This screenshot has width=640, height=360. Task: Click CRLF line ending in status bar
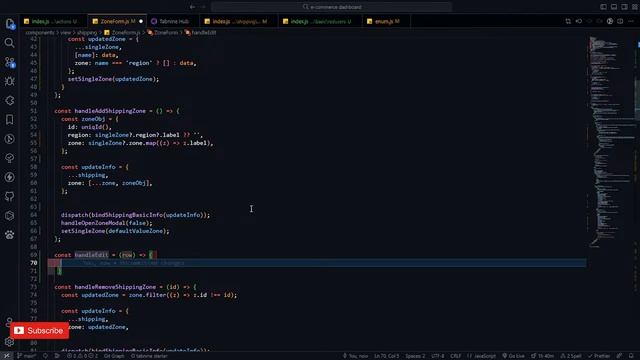(x=456, y=356)
